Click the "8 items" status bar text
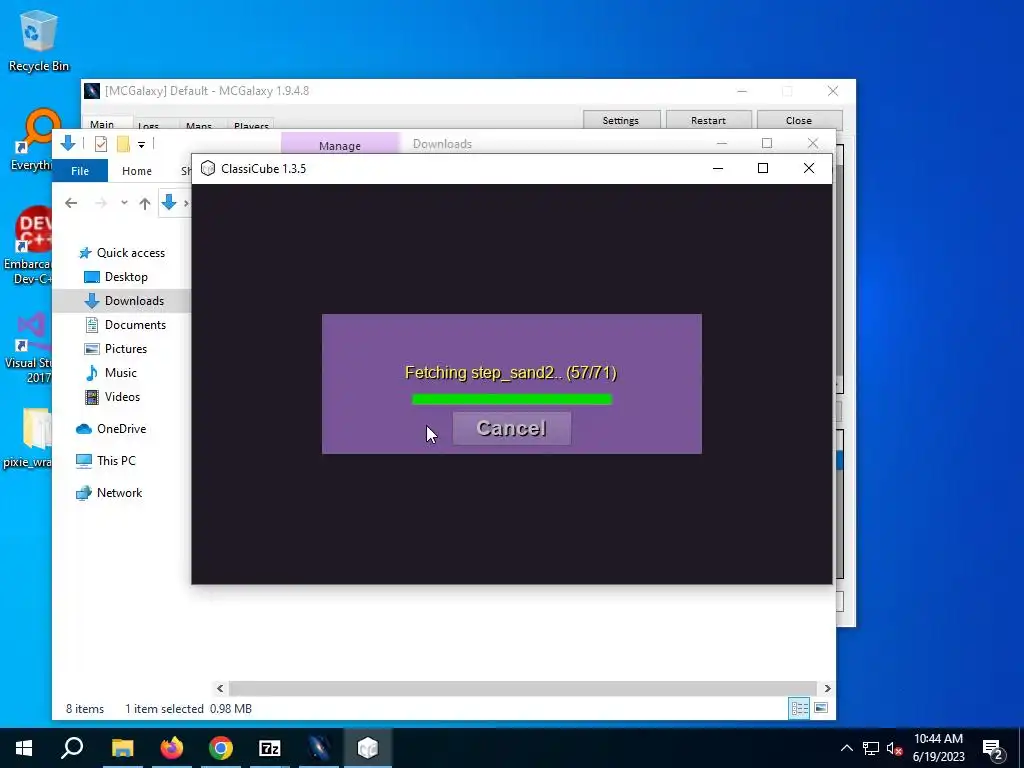1024x768 pixels. pos(85,709)
